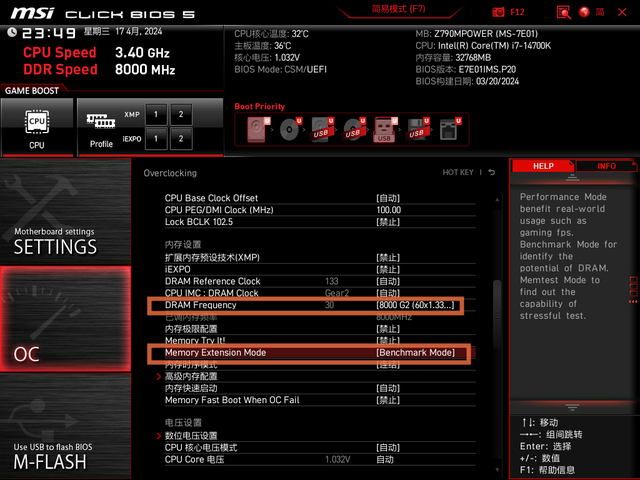Activate XMP profile 2

pos(181,115)
